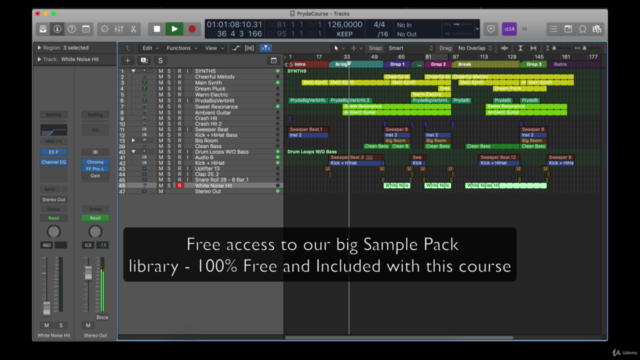The width and height of the screenshot is (640, 360).
Task: Open the Chroma plugin slot
Action: 95,162
